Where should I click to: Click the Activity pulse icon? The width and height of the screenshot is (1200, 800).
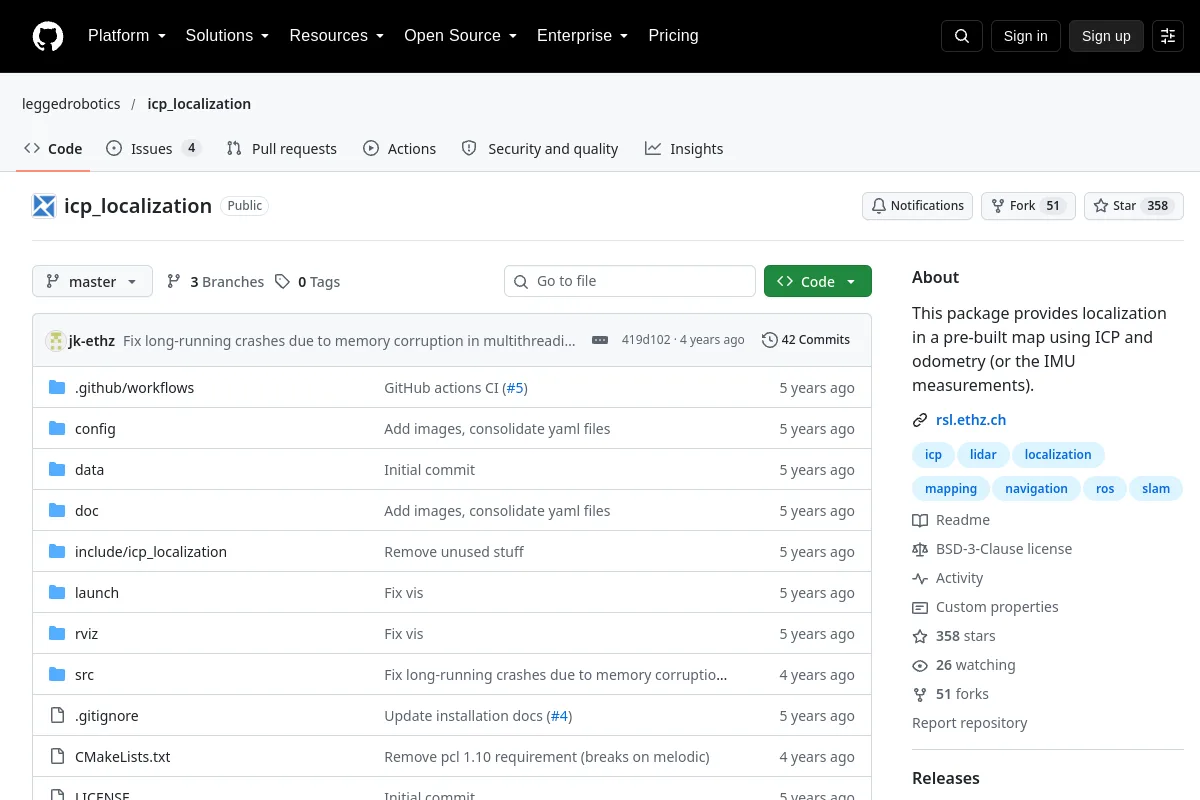[x=920, y=578]
